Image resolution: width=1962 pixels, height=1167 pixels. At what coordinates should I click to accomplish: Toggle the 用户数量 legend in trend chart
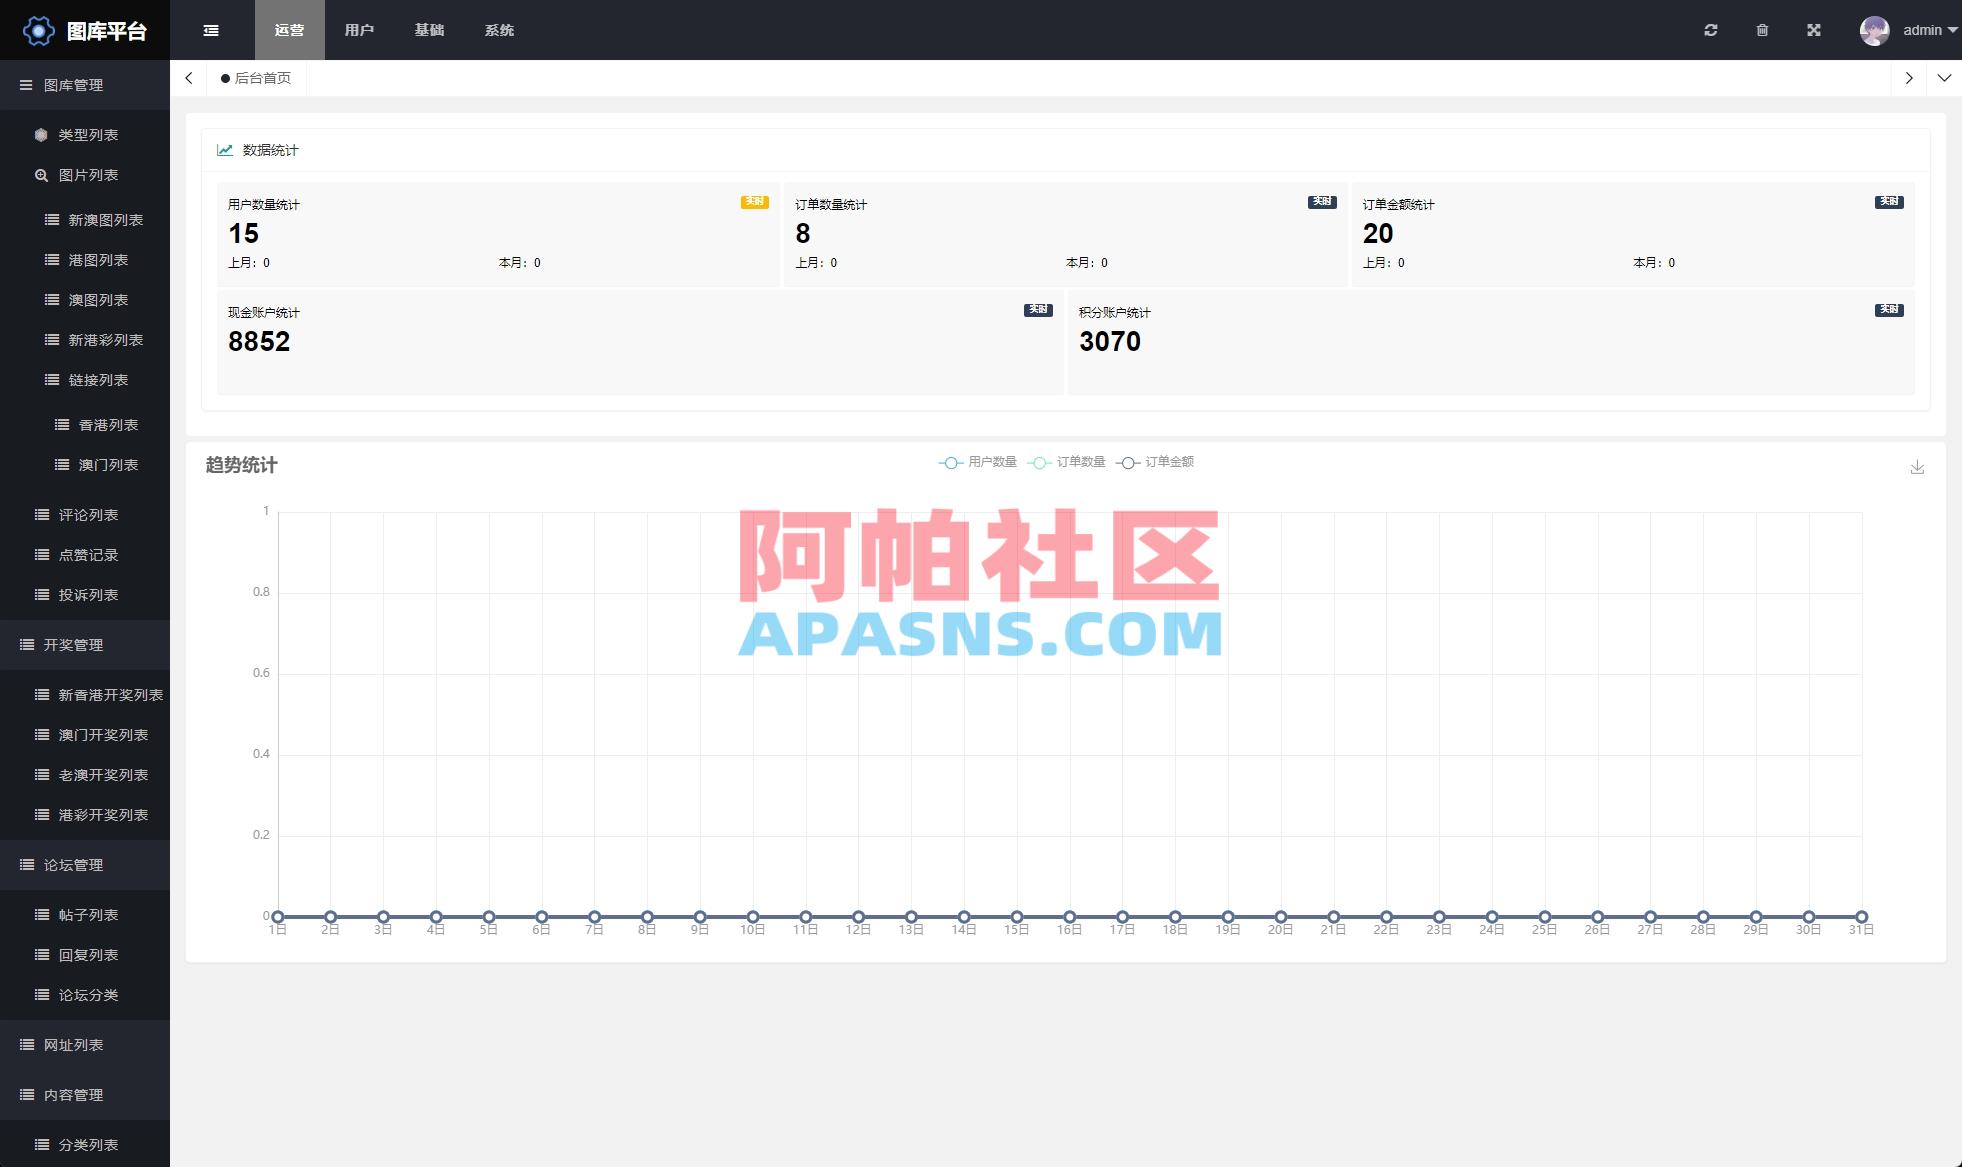(984, 462)
